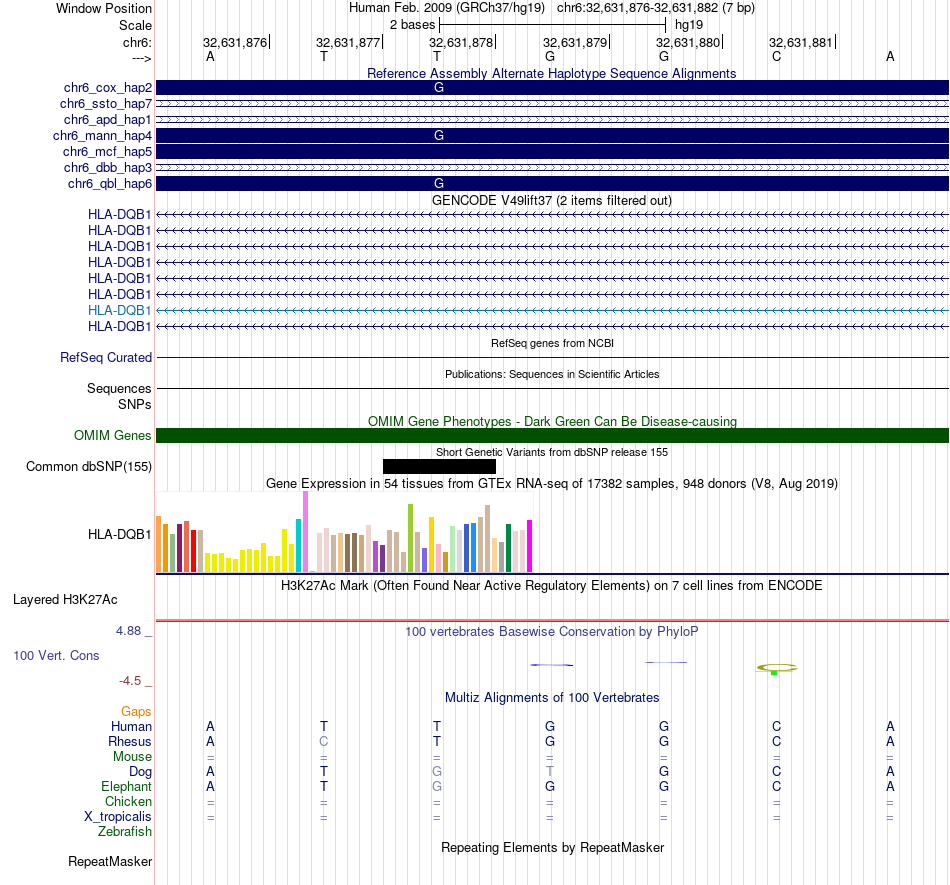This screenshot has width=950, height=885.
Task: Click the RepeatMasker track label
Action: click(110, 861)
